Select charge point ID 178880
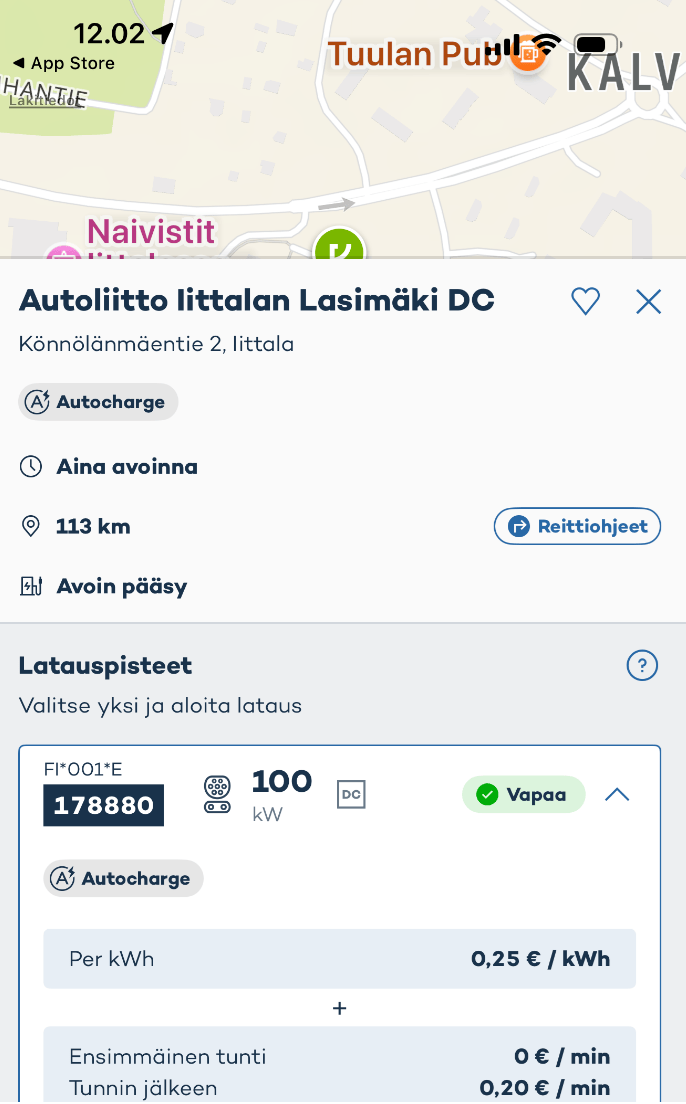The height and width of the screenshot is (1104, 686). [x=103, y=805]
